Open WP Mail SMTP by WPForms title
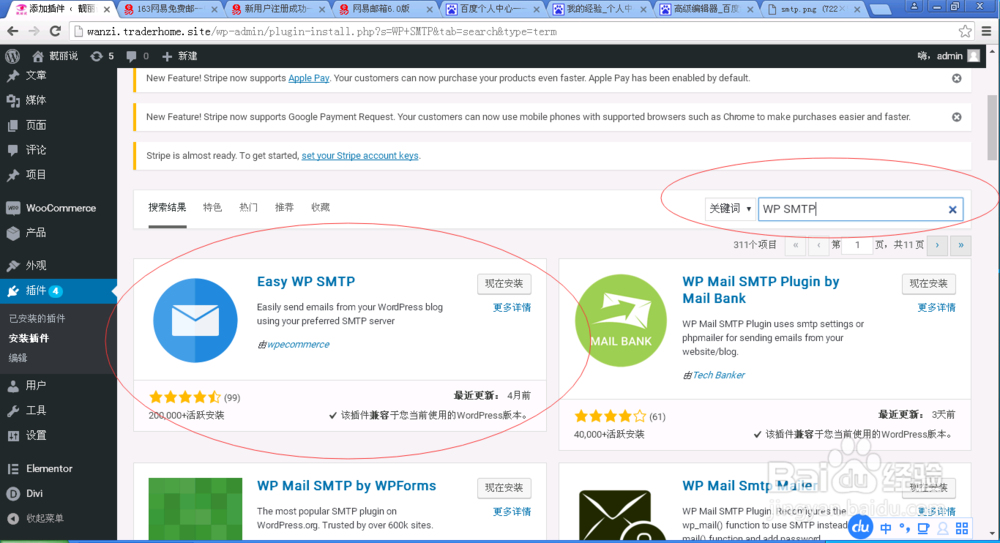Screen dimensions: 1000x543 [x=346, y=486]
